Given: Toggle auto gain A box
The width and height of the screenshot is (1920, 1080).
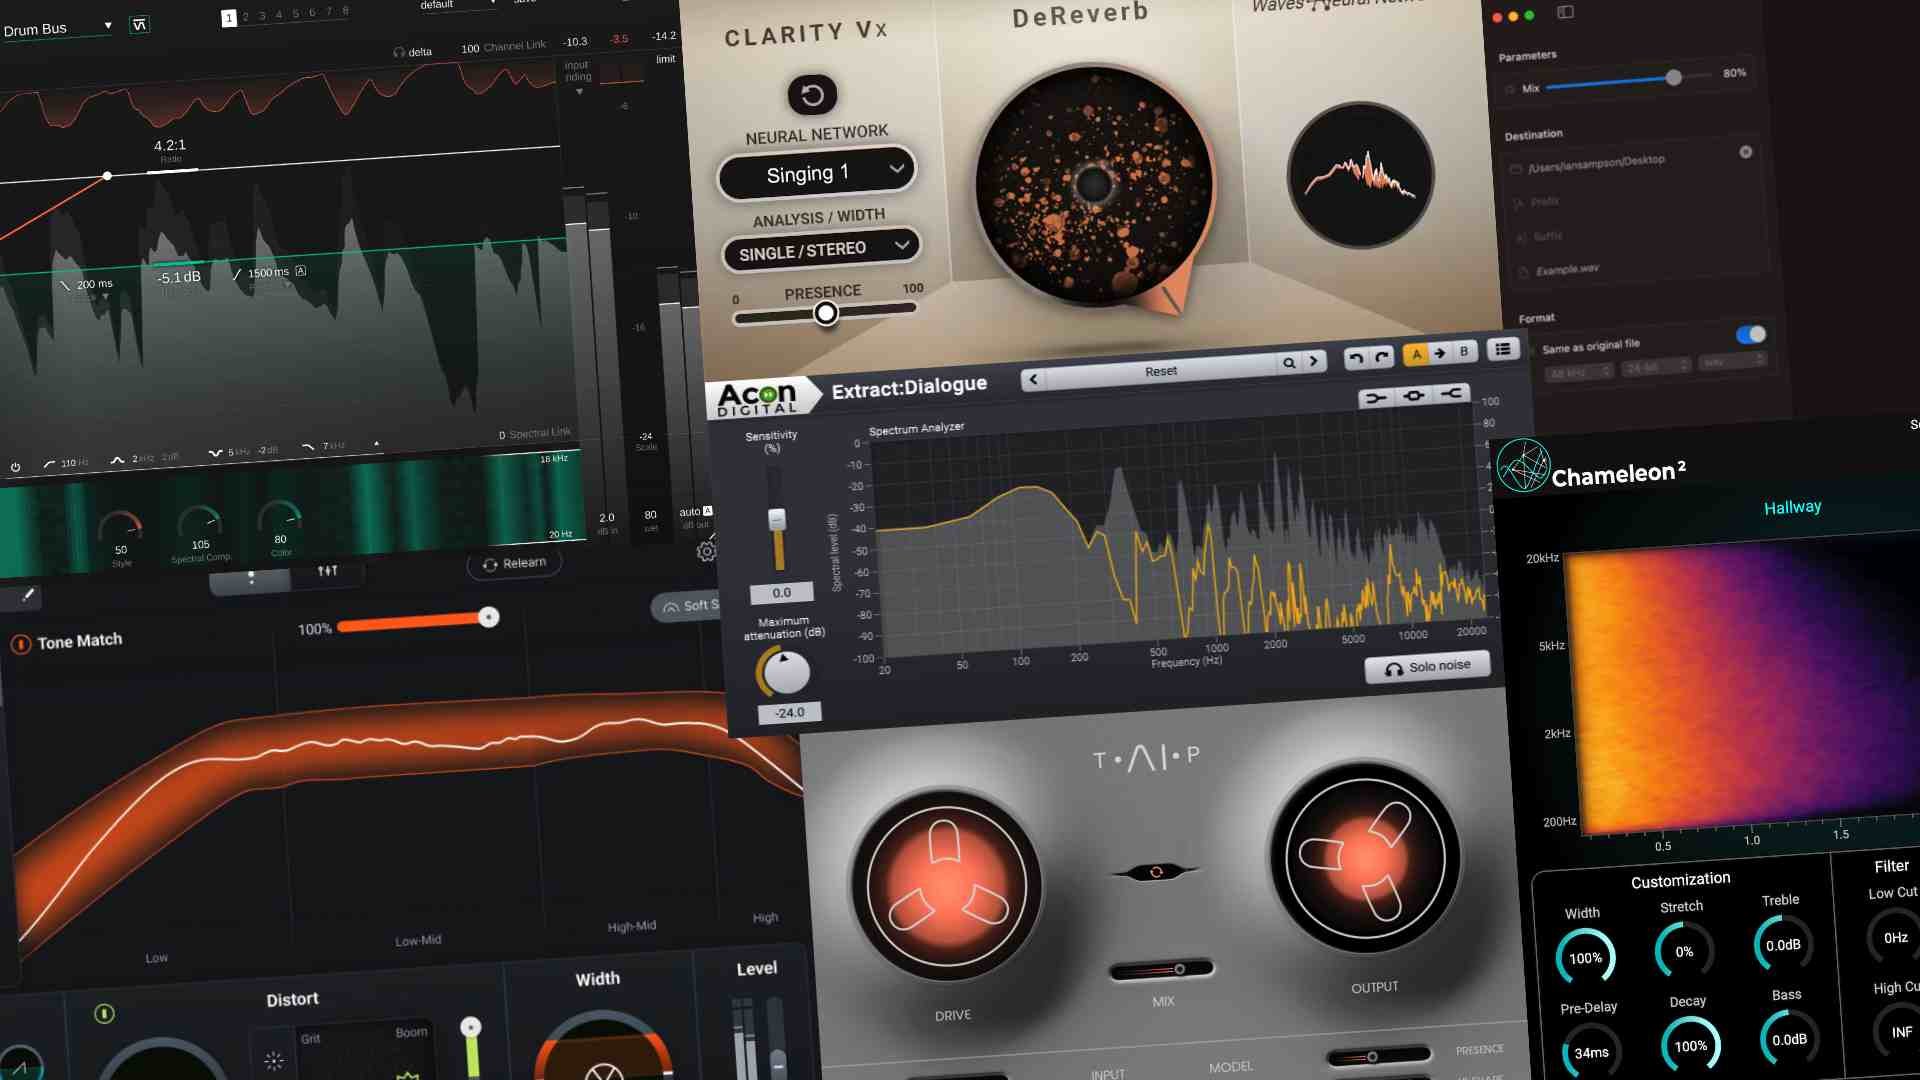Looking at the screenshot, I should click(x=708, y=511).
